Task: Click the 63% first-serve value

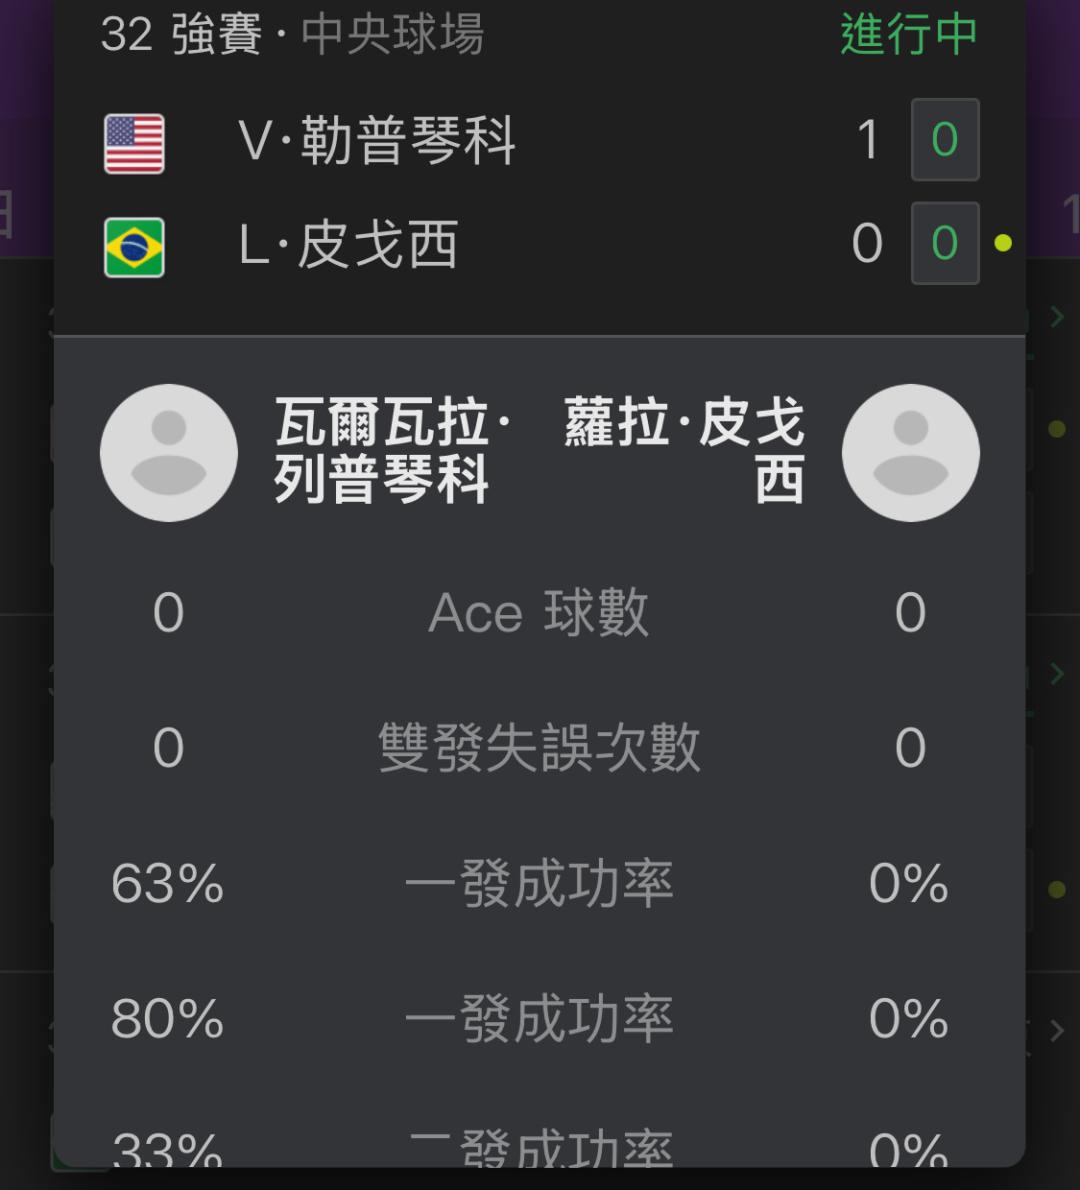Action: click(x=167, y=884)
